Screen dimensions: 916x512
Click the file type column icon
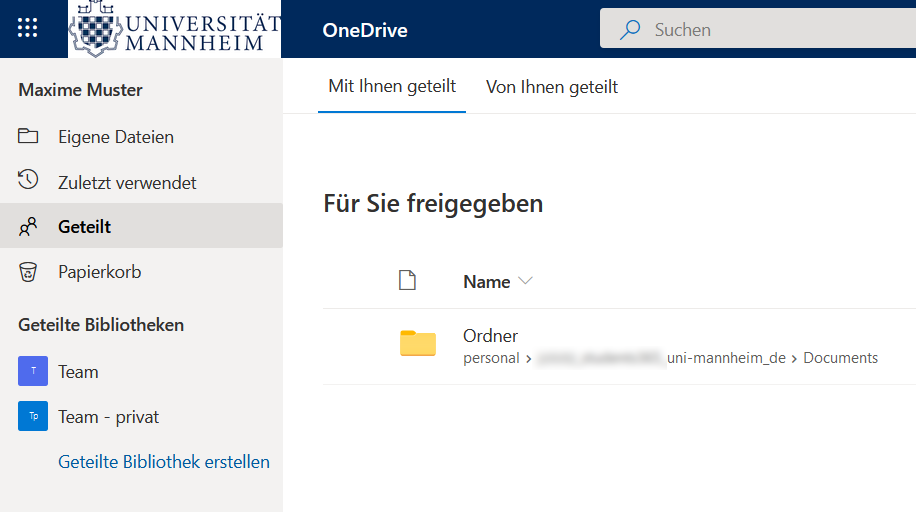pyautogui.click(x=407, y=280)
